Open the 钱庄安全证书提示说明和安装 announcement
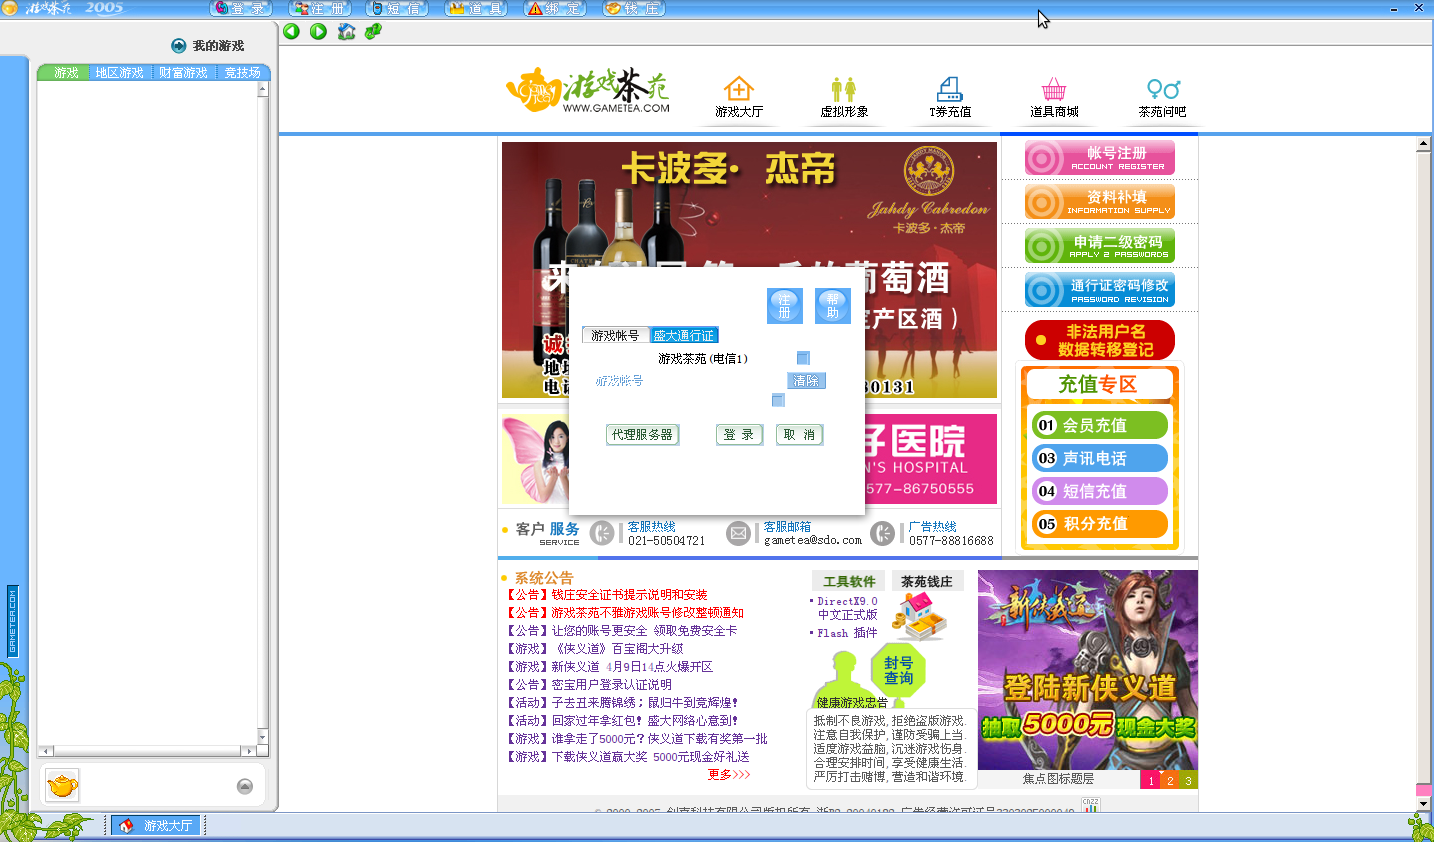Image resolution: width=1434 pixels, height=842 pixels. click(629, 595)
